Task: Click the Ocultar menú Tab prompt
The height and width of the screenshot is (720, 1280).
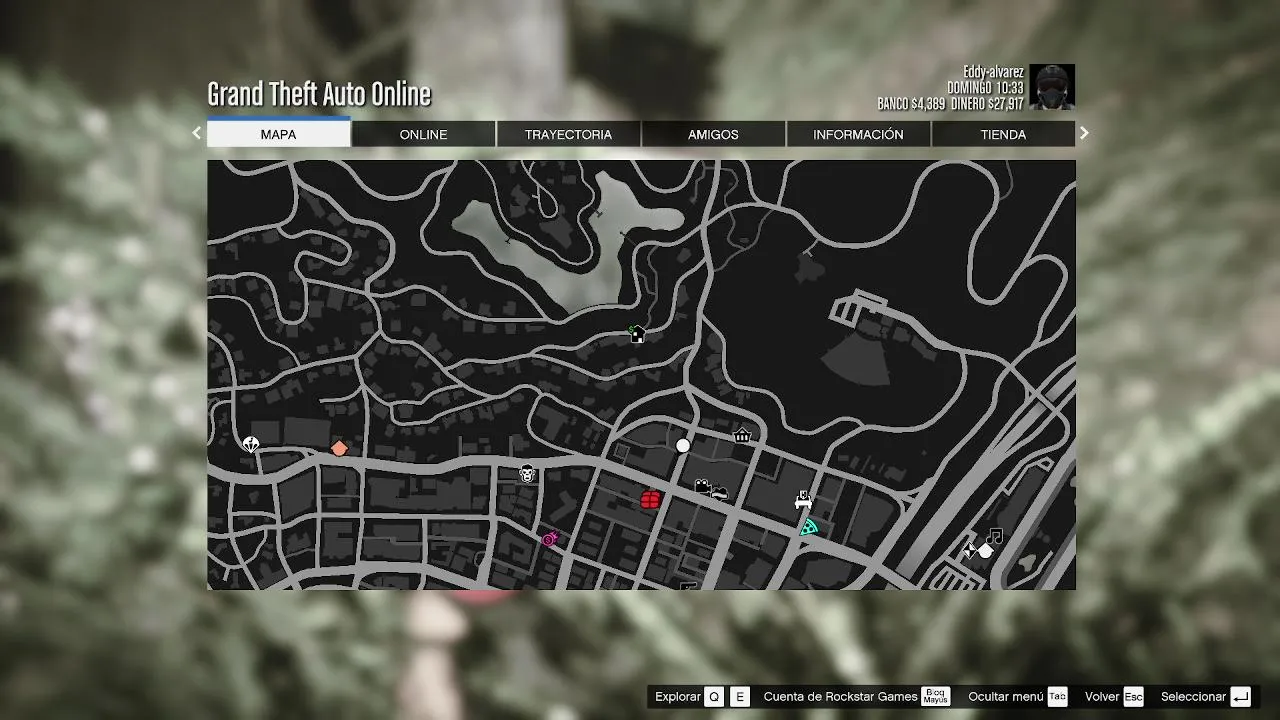Action: coord(1018,697)
